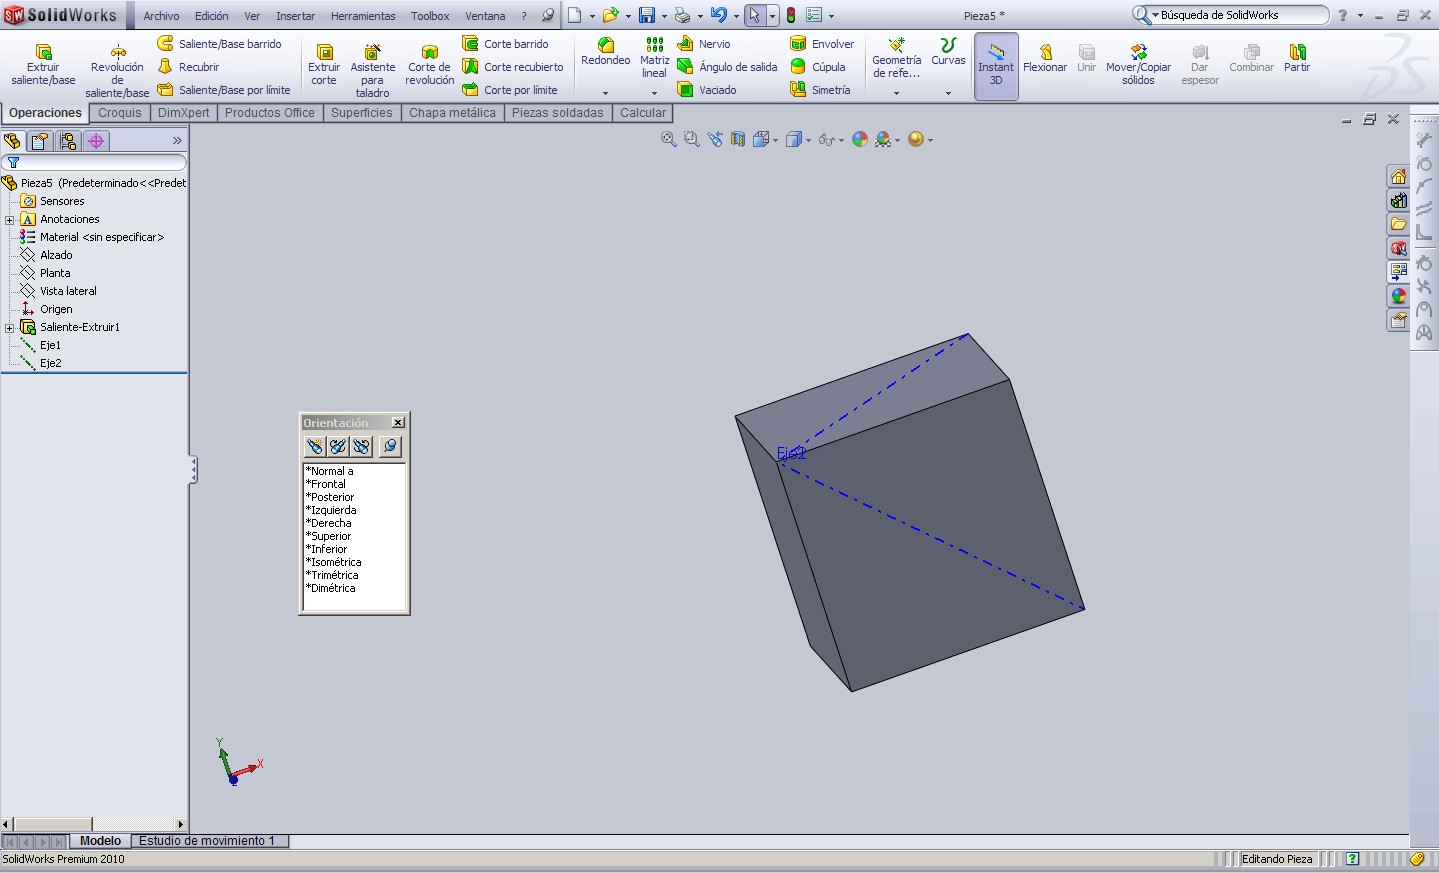This screenshot has height=873, width=1439.
Task: Click the Extruir saliente/base tool
Action: click(43, 65)
